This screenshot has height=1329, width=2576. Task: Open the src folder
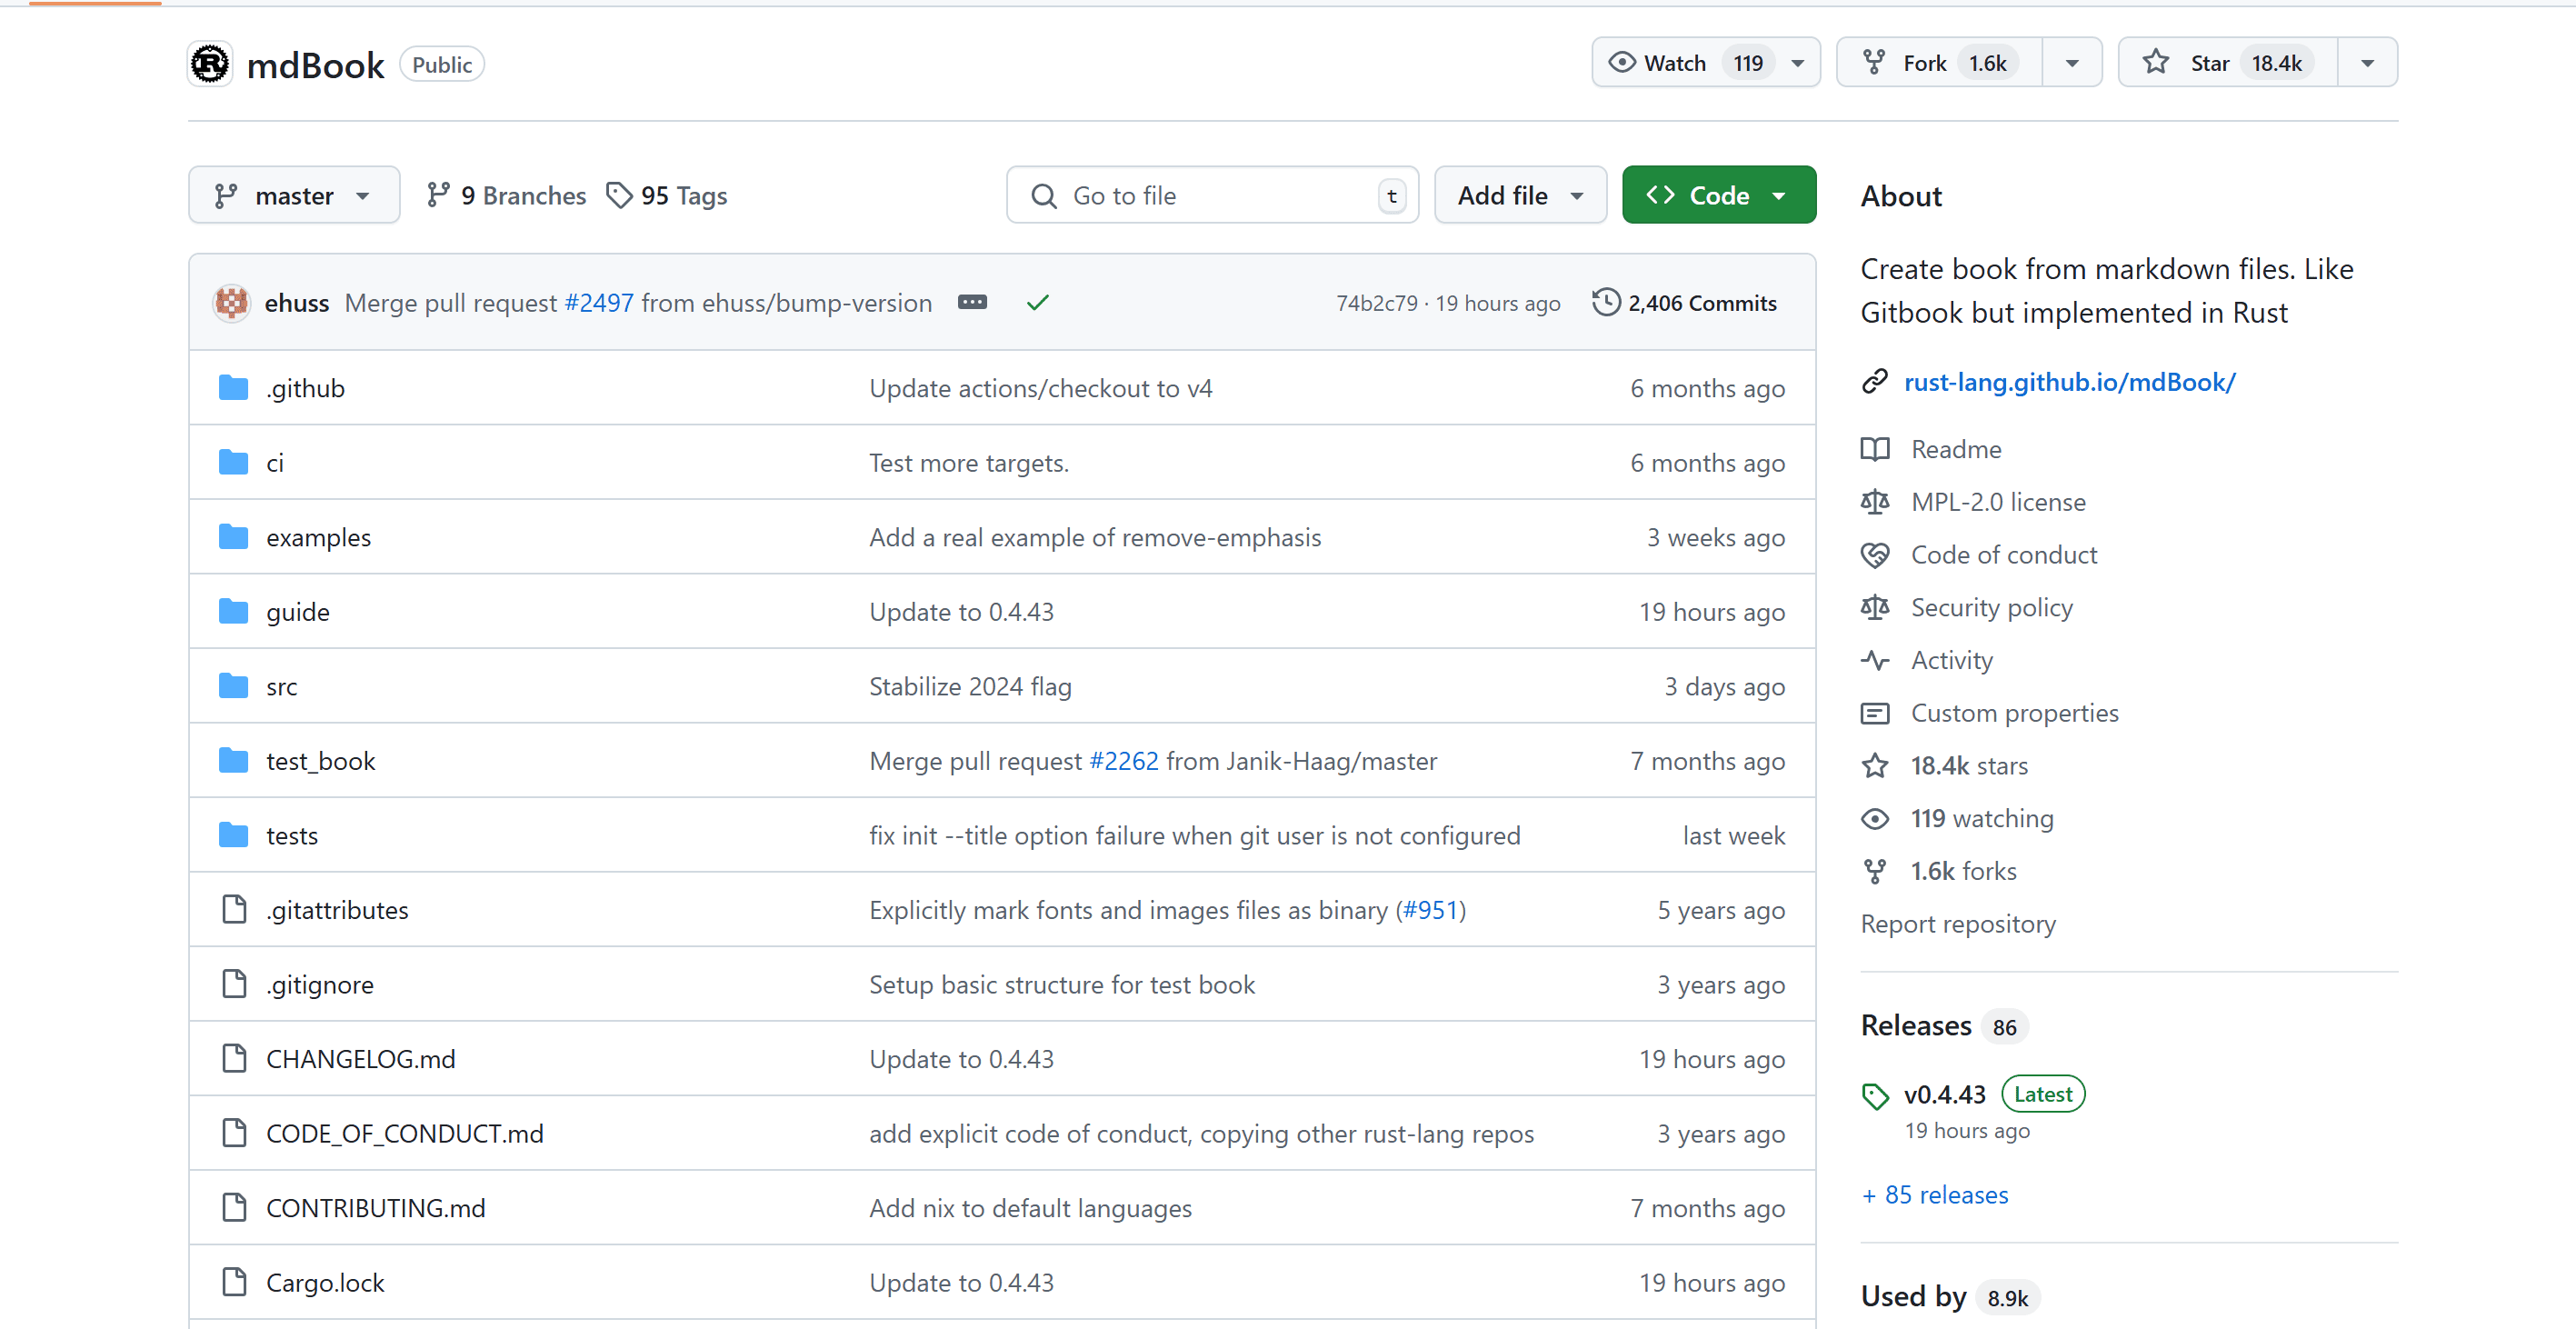pyautogui.click(x=281, y=687)
